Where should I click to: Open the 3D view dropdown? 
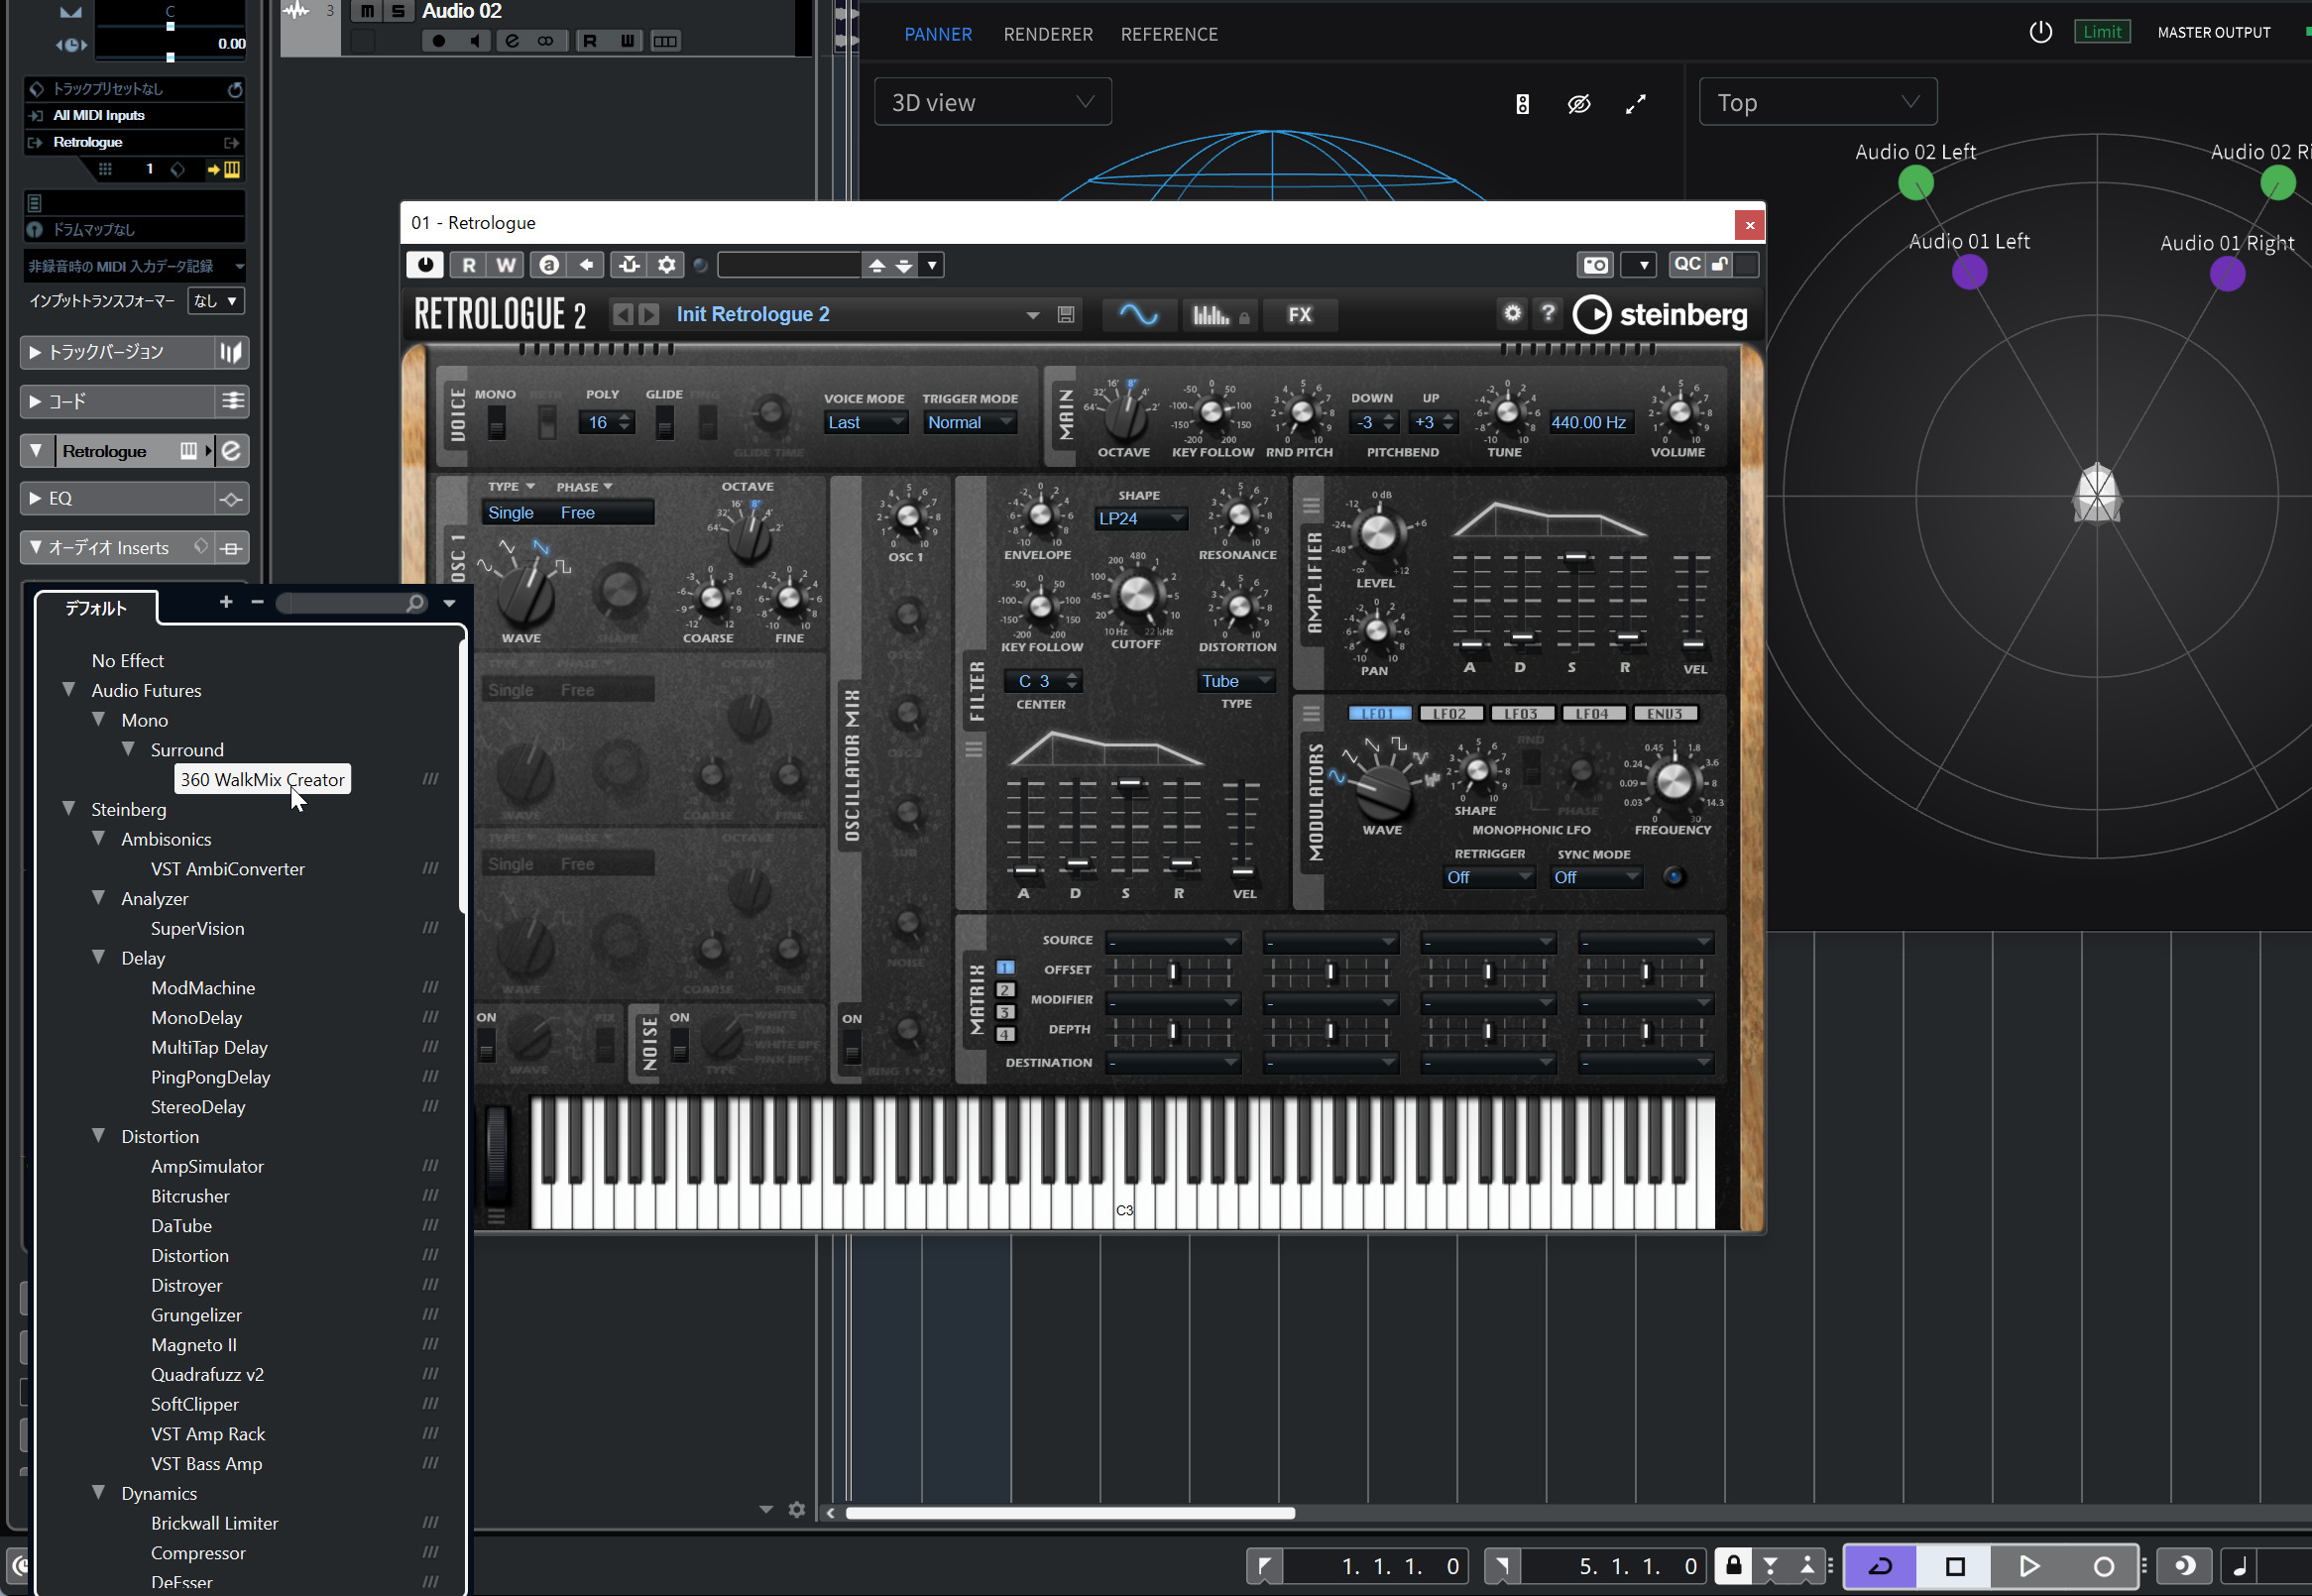coord(992,102)
